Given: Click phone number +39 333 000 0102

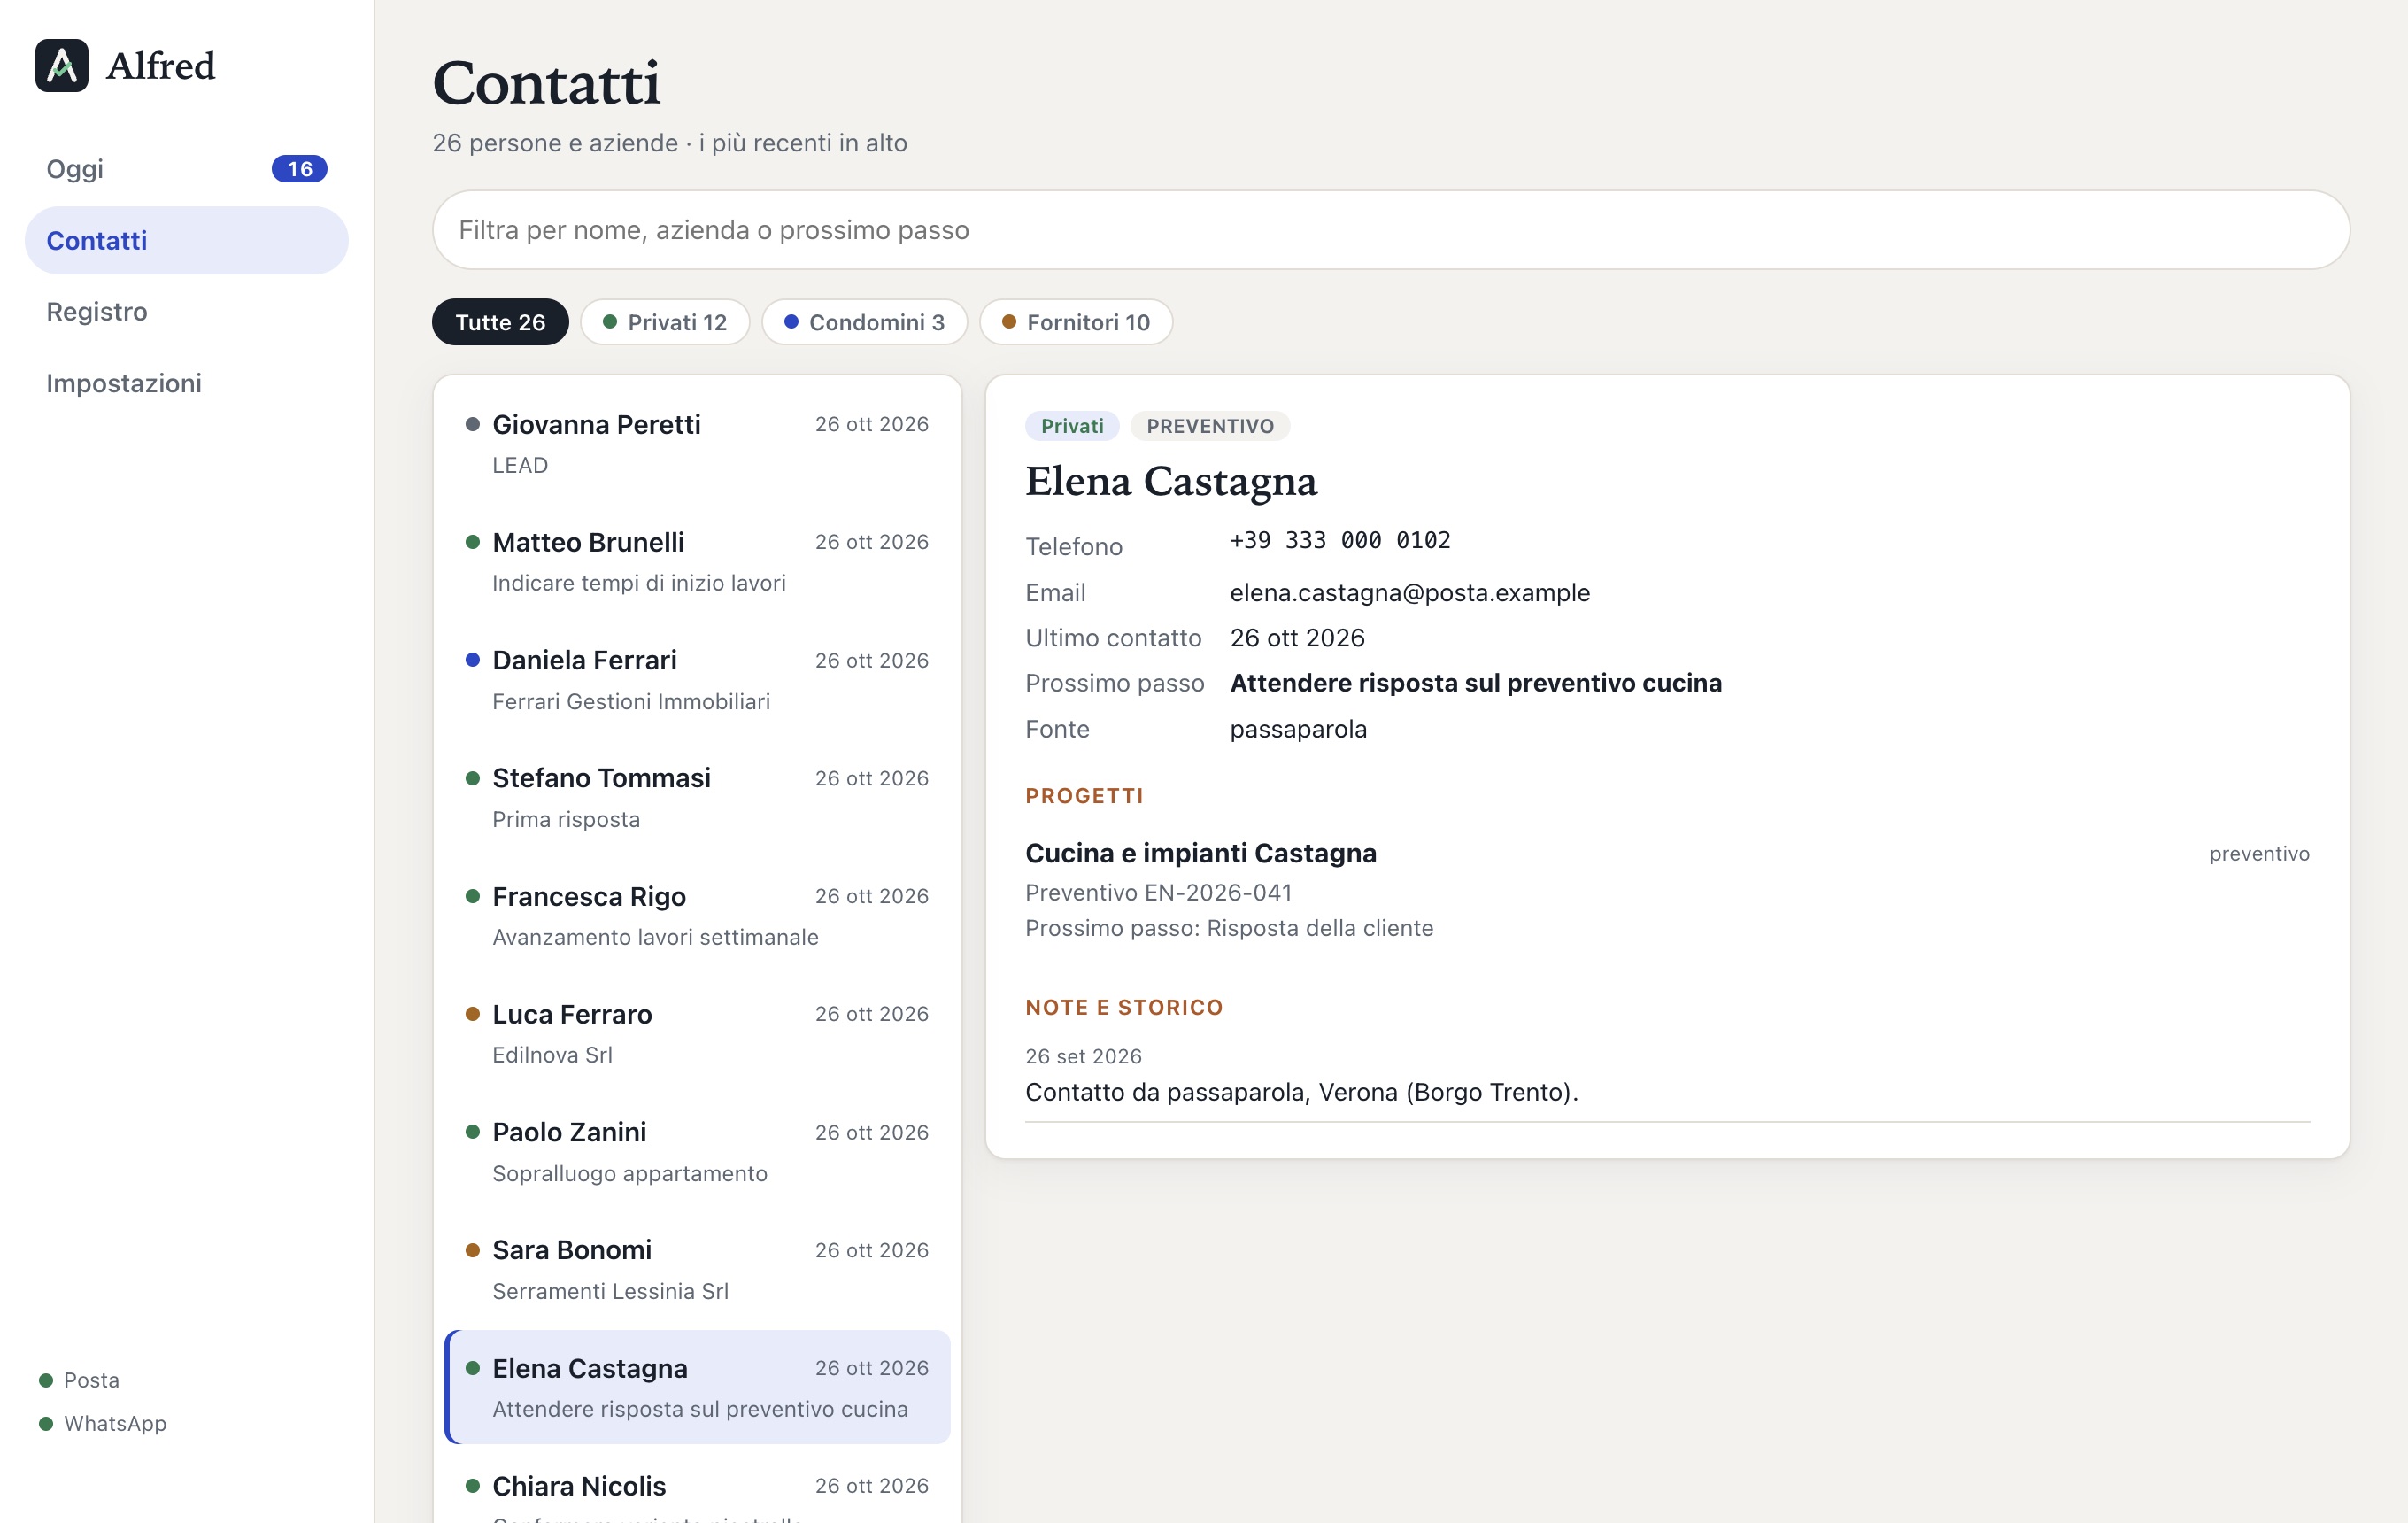Looking at the screenshot, I should (x=1340, y=541).
